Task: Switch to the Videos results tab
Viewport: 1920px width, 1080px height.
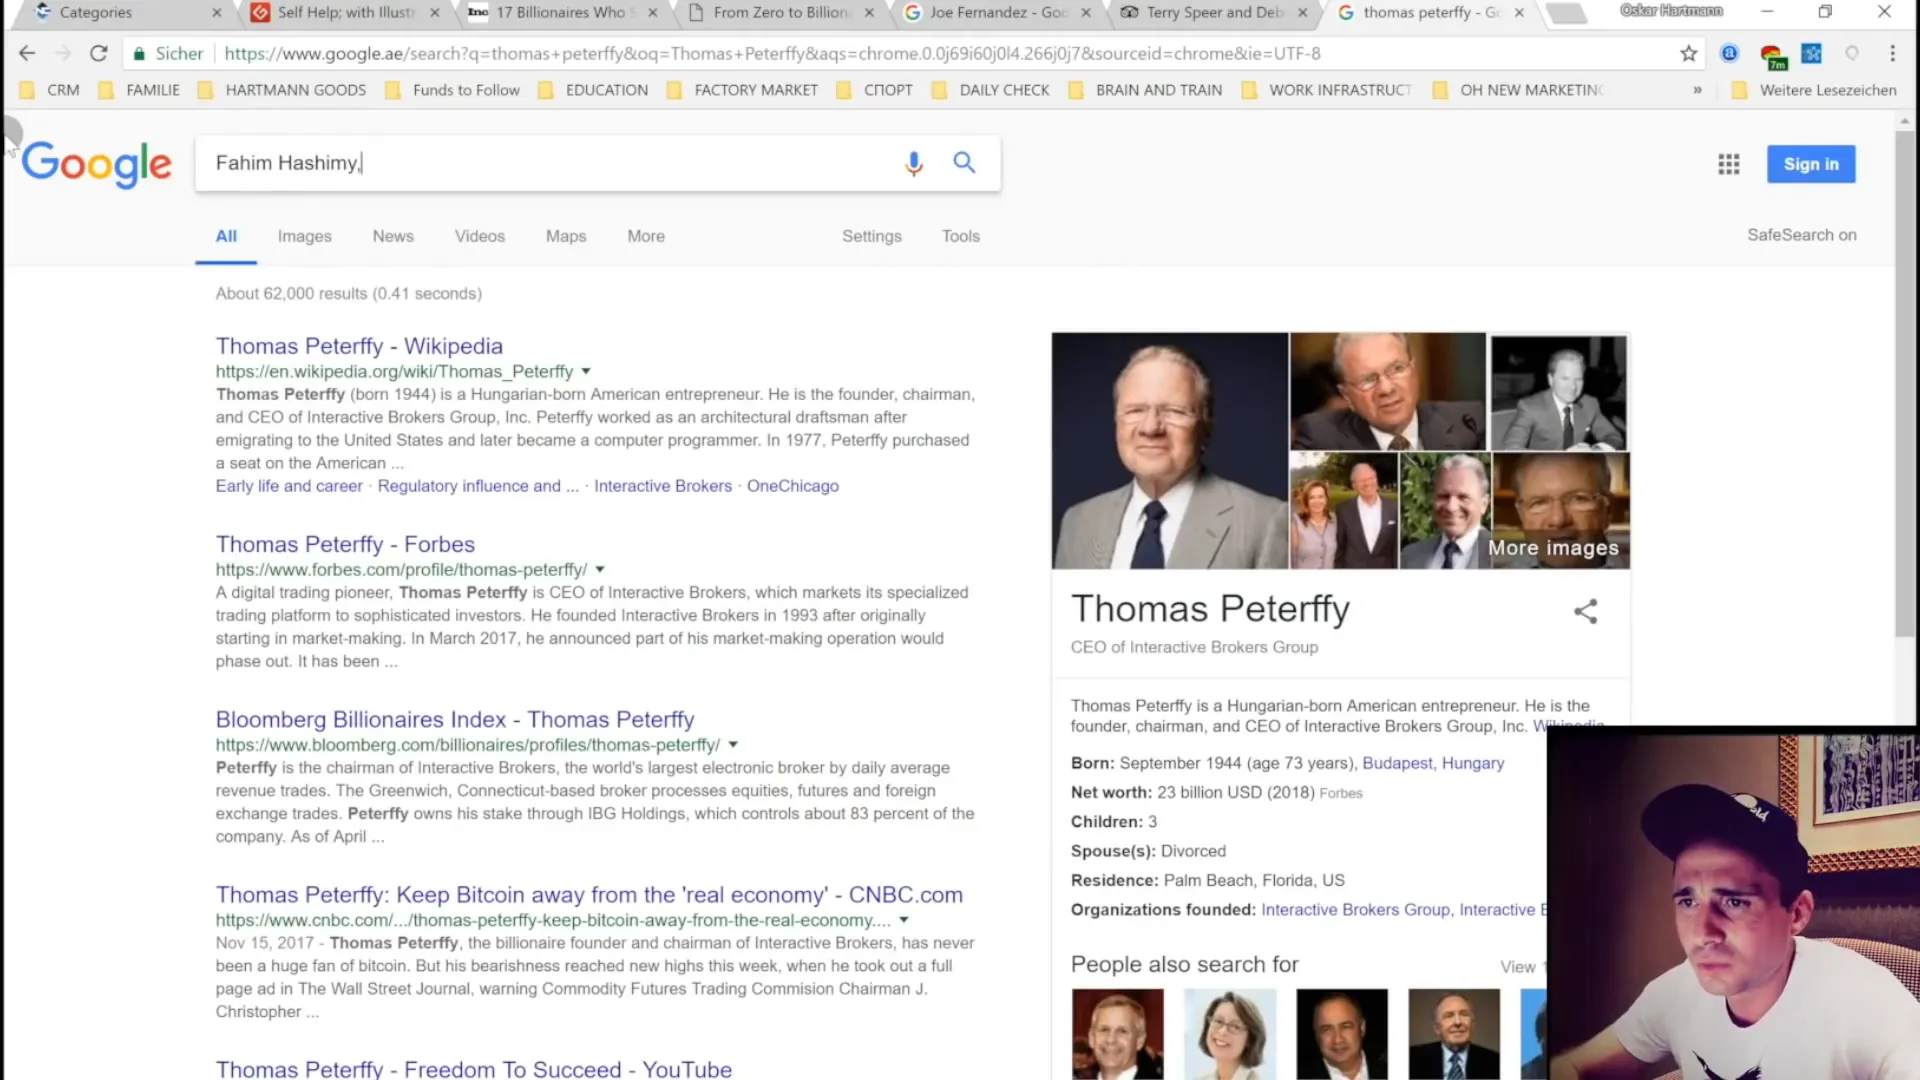Action: pos(480,236)
